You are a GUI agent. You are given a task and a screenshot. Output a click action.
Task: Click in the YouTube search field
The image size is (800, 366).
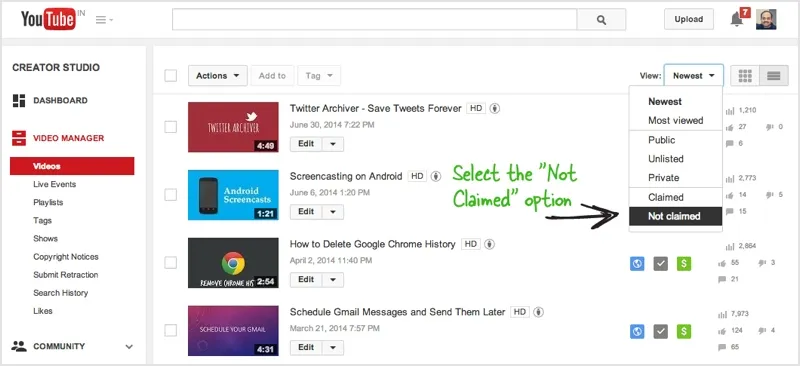coord(374,20)
